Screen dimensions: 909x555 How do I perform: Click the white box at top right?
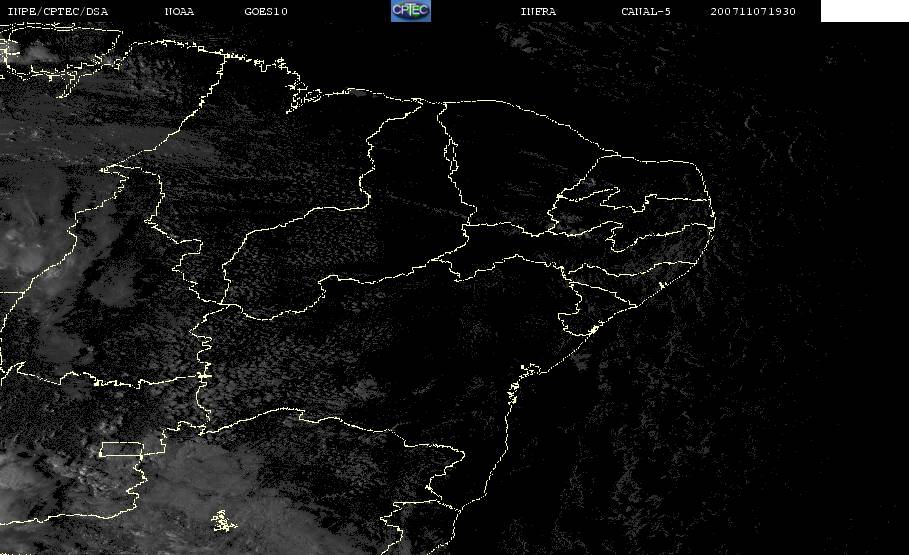pyautogui.click(x=865, y=11)
